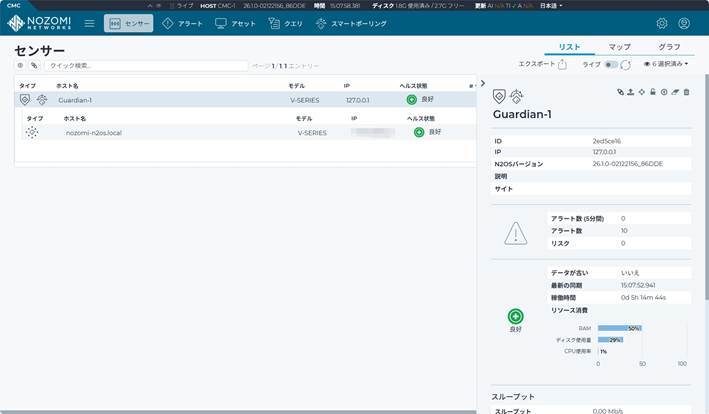
Task: Click the link icon left of quick search
Action: click(x=34, y=66)
